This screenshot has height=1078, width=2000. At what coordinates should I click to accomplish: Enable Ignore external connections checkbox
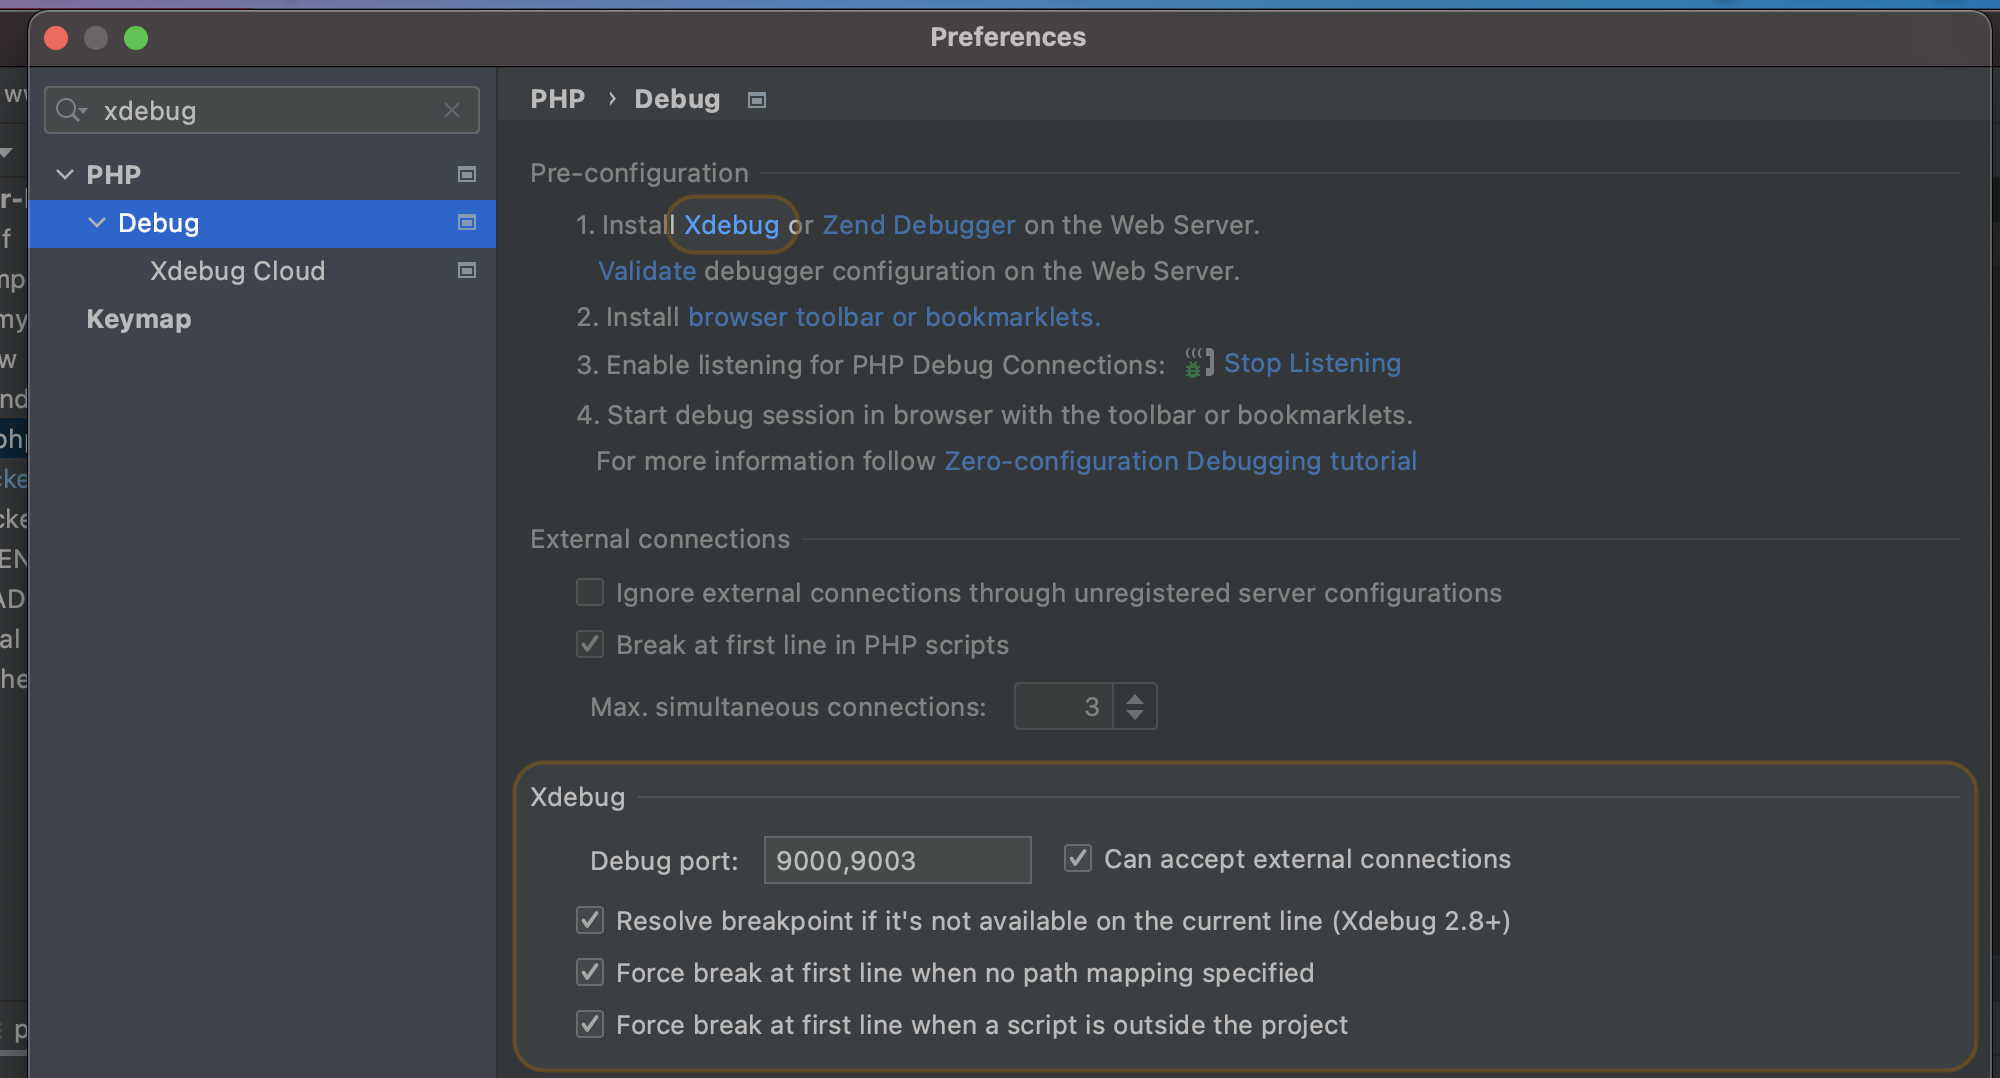[x=590, y=593]
